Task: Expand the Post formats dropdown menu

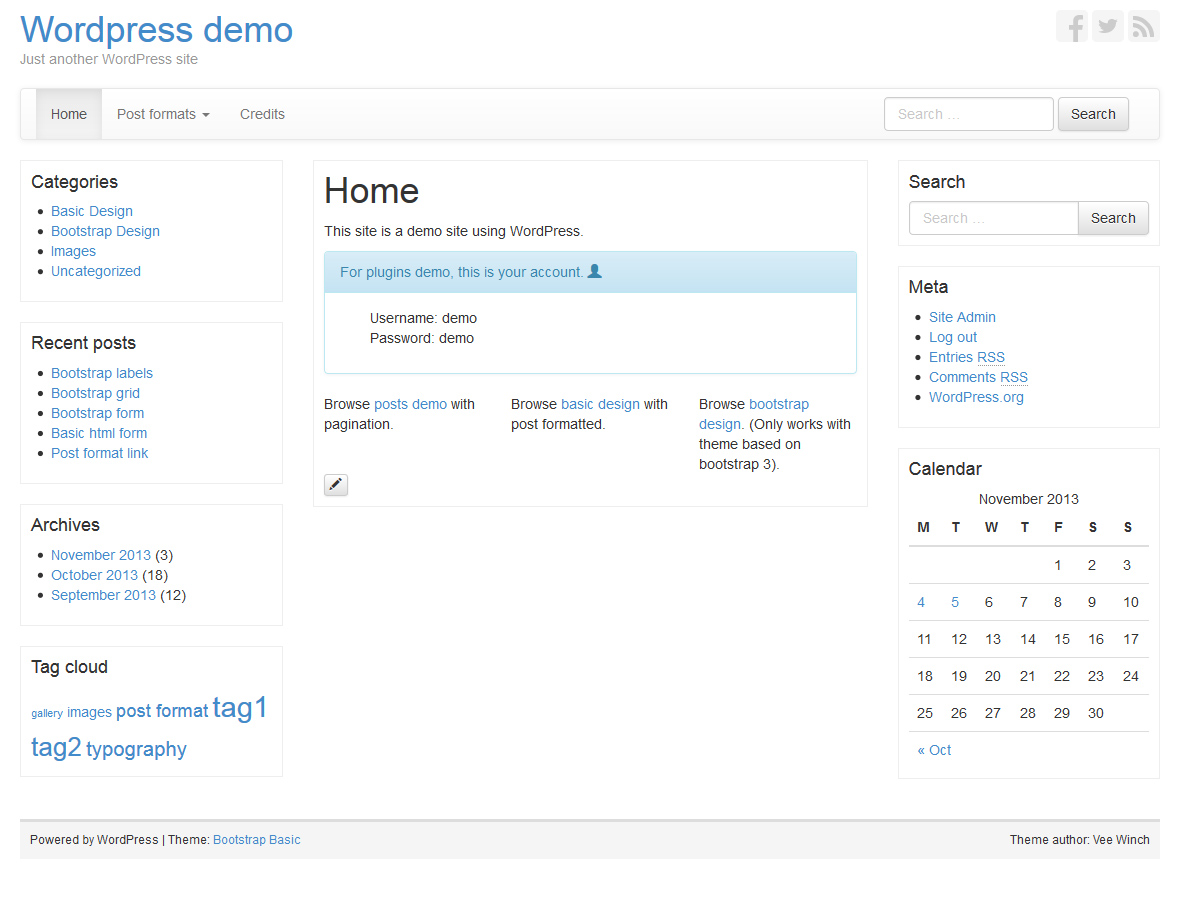Action: [x=163, y=114]
